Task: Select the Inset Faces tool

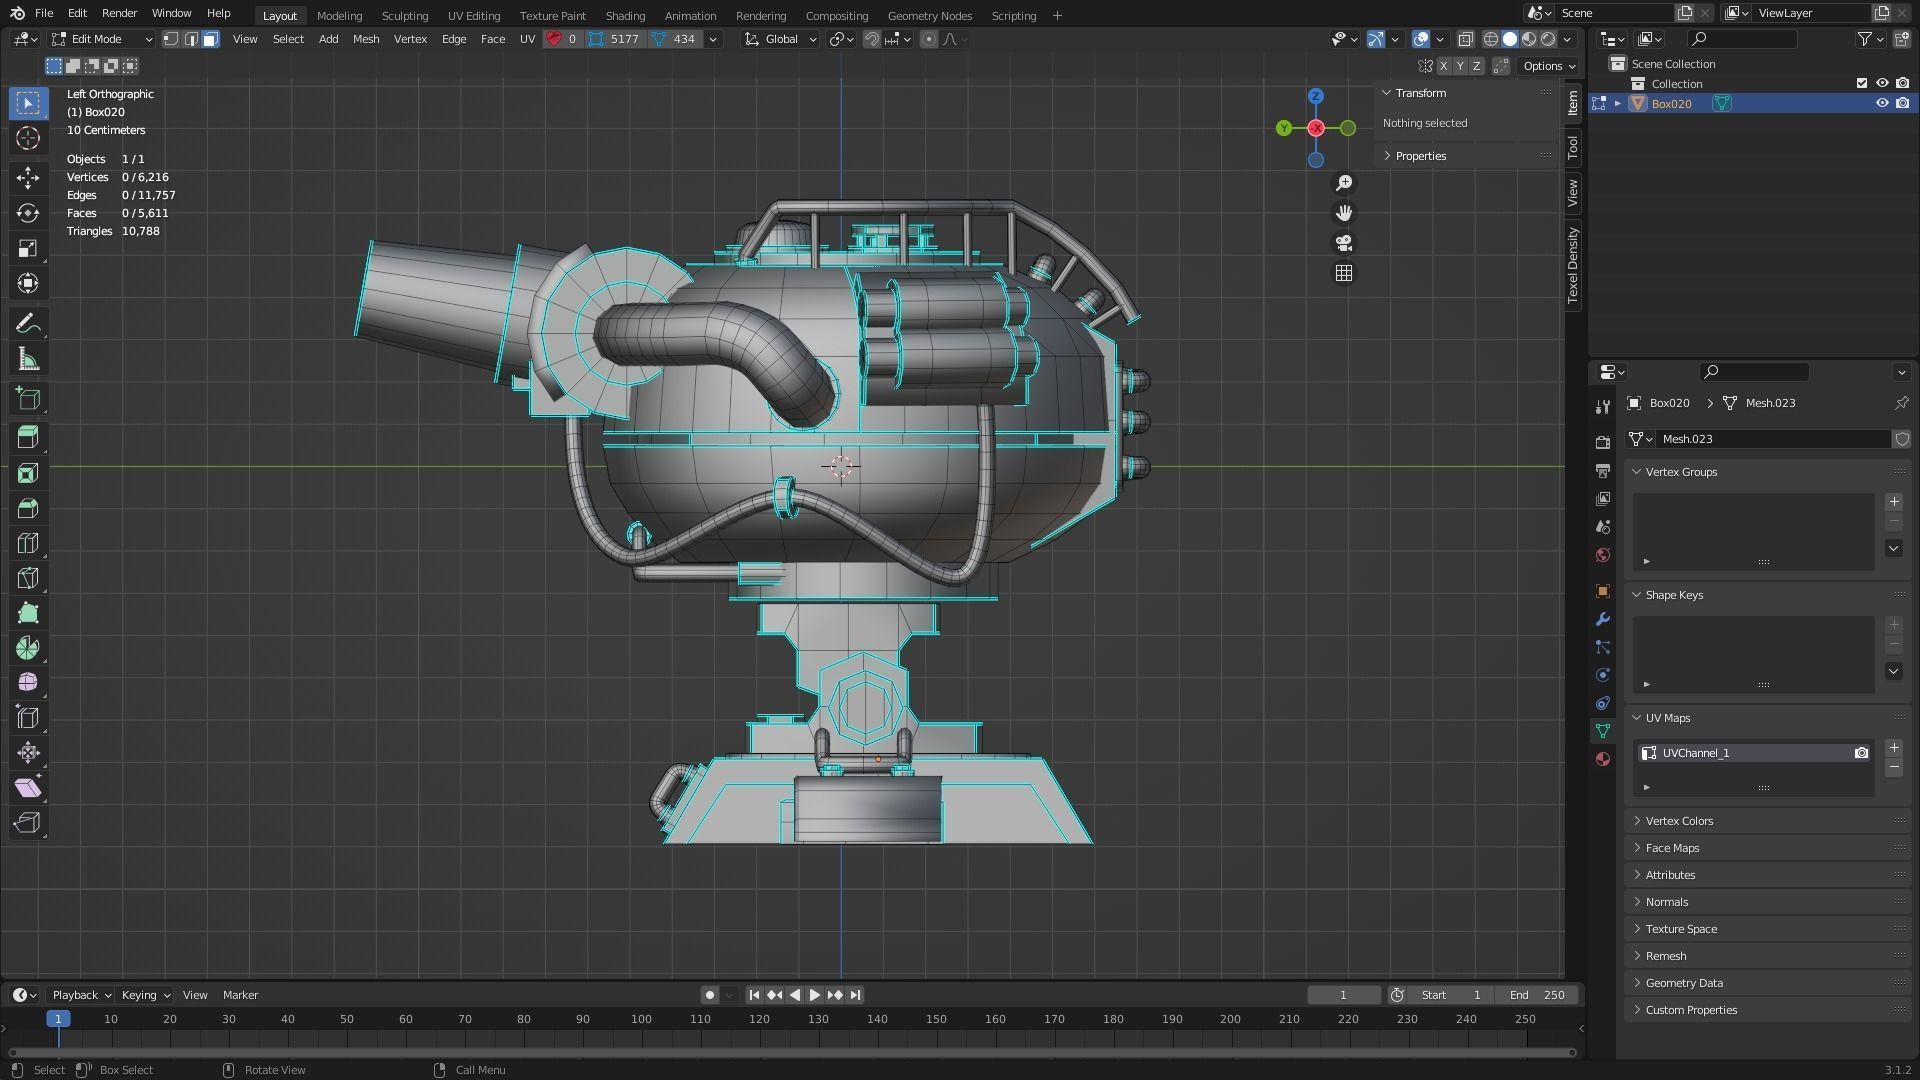Action: coord(28,473)
